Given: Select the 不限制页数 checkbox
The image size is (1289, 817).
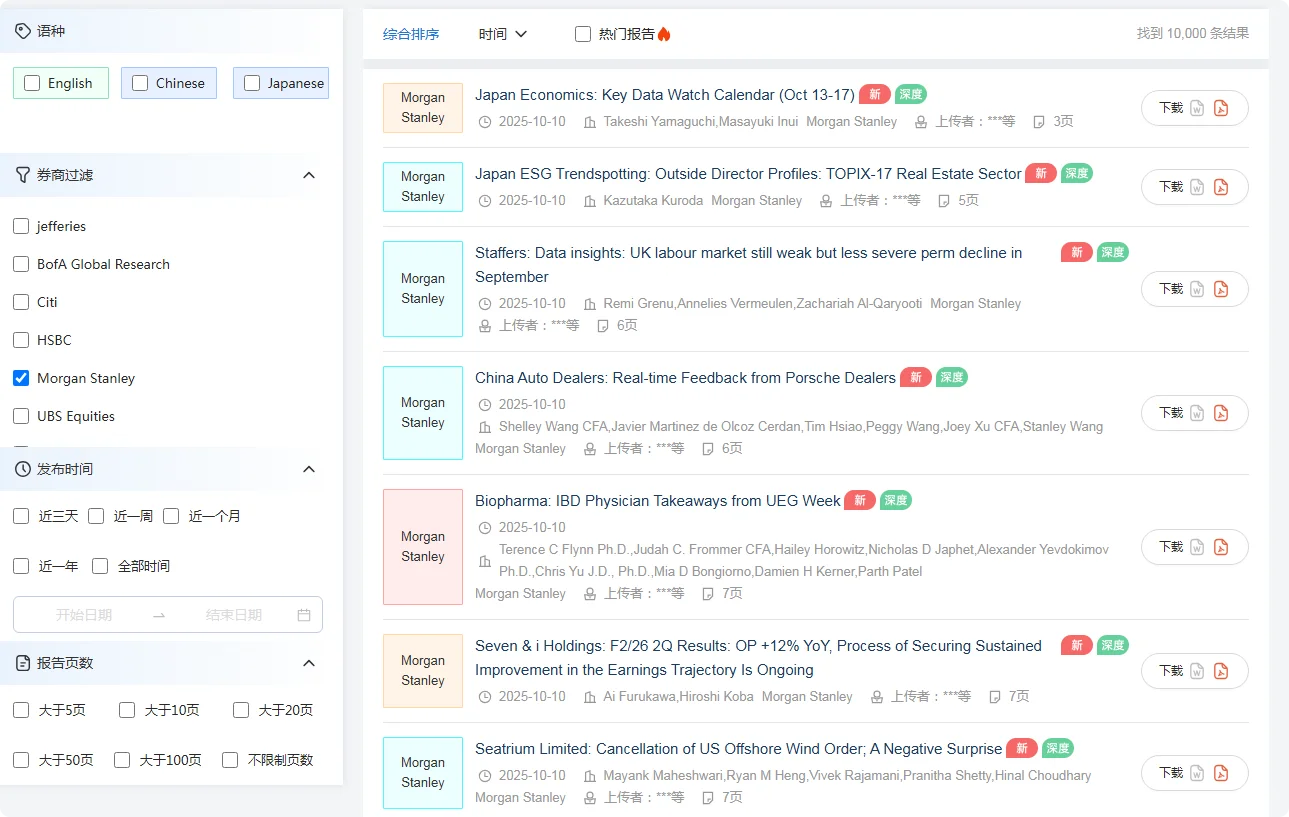Looking at the screenshot, I should pos(230,760).
